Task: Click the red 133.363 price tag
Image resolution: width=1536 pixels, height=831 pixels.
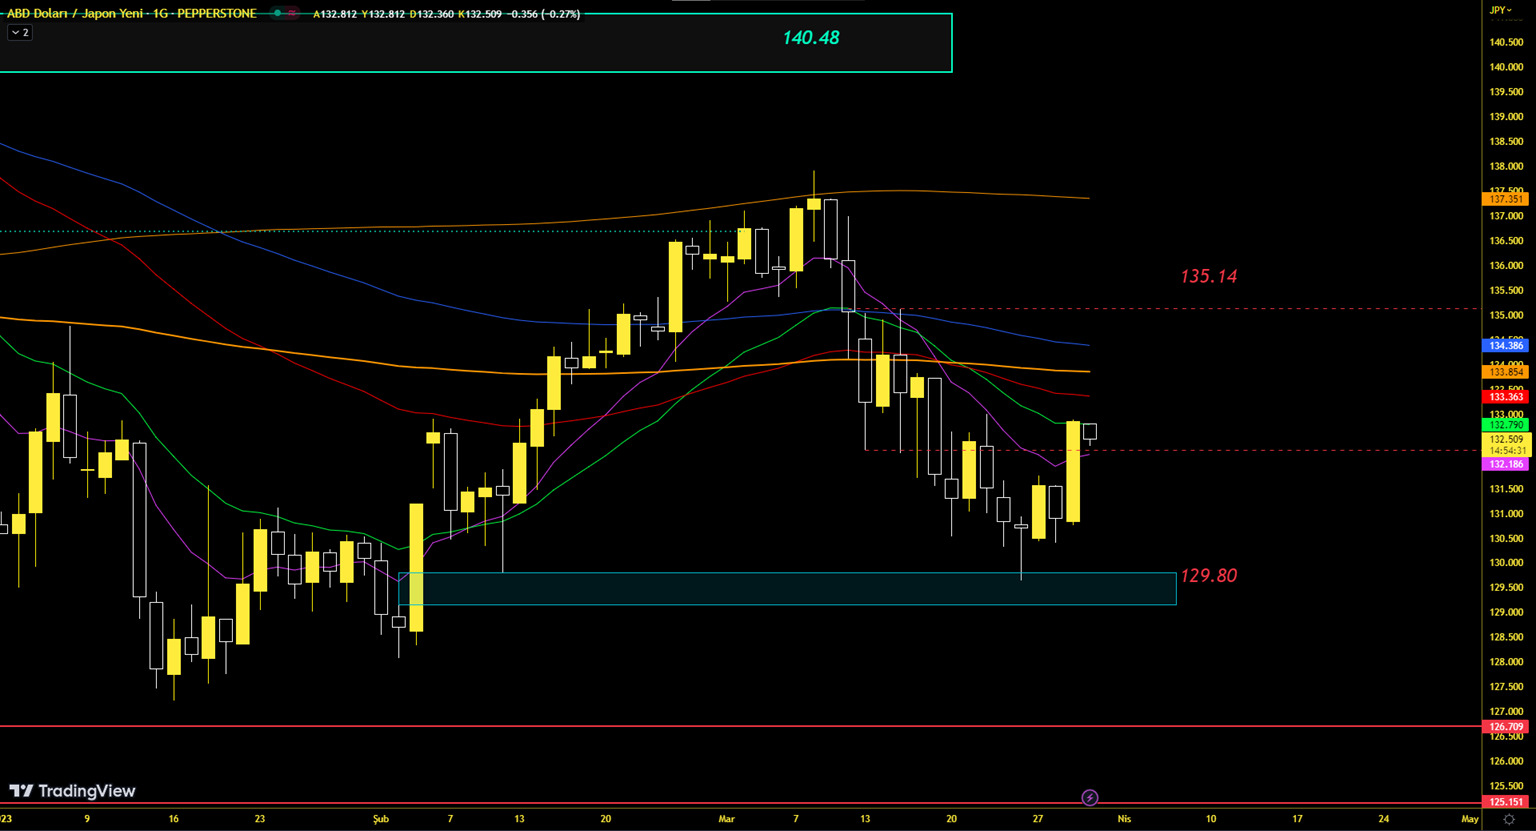Action: tap(1505, 397)
